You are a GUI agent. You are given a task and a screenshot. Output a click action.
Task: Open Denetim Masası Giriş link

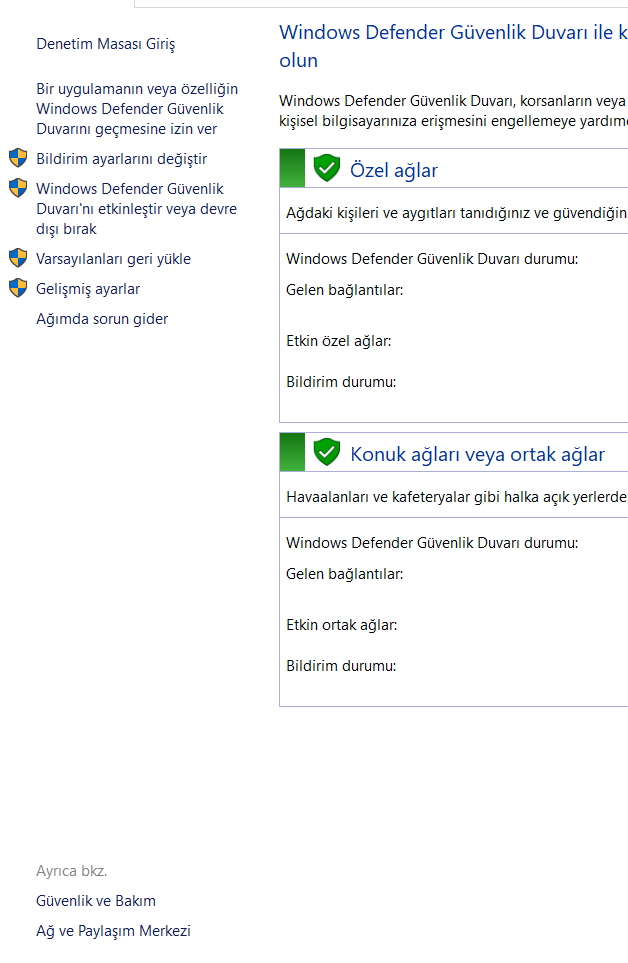106,44
